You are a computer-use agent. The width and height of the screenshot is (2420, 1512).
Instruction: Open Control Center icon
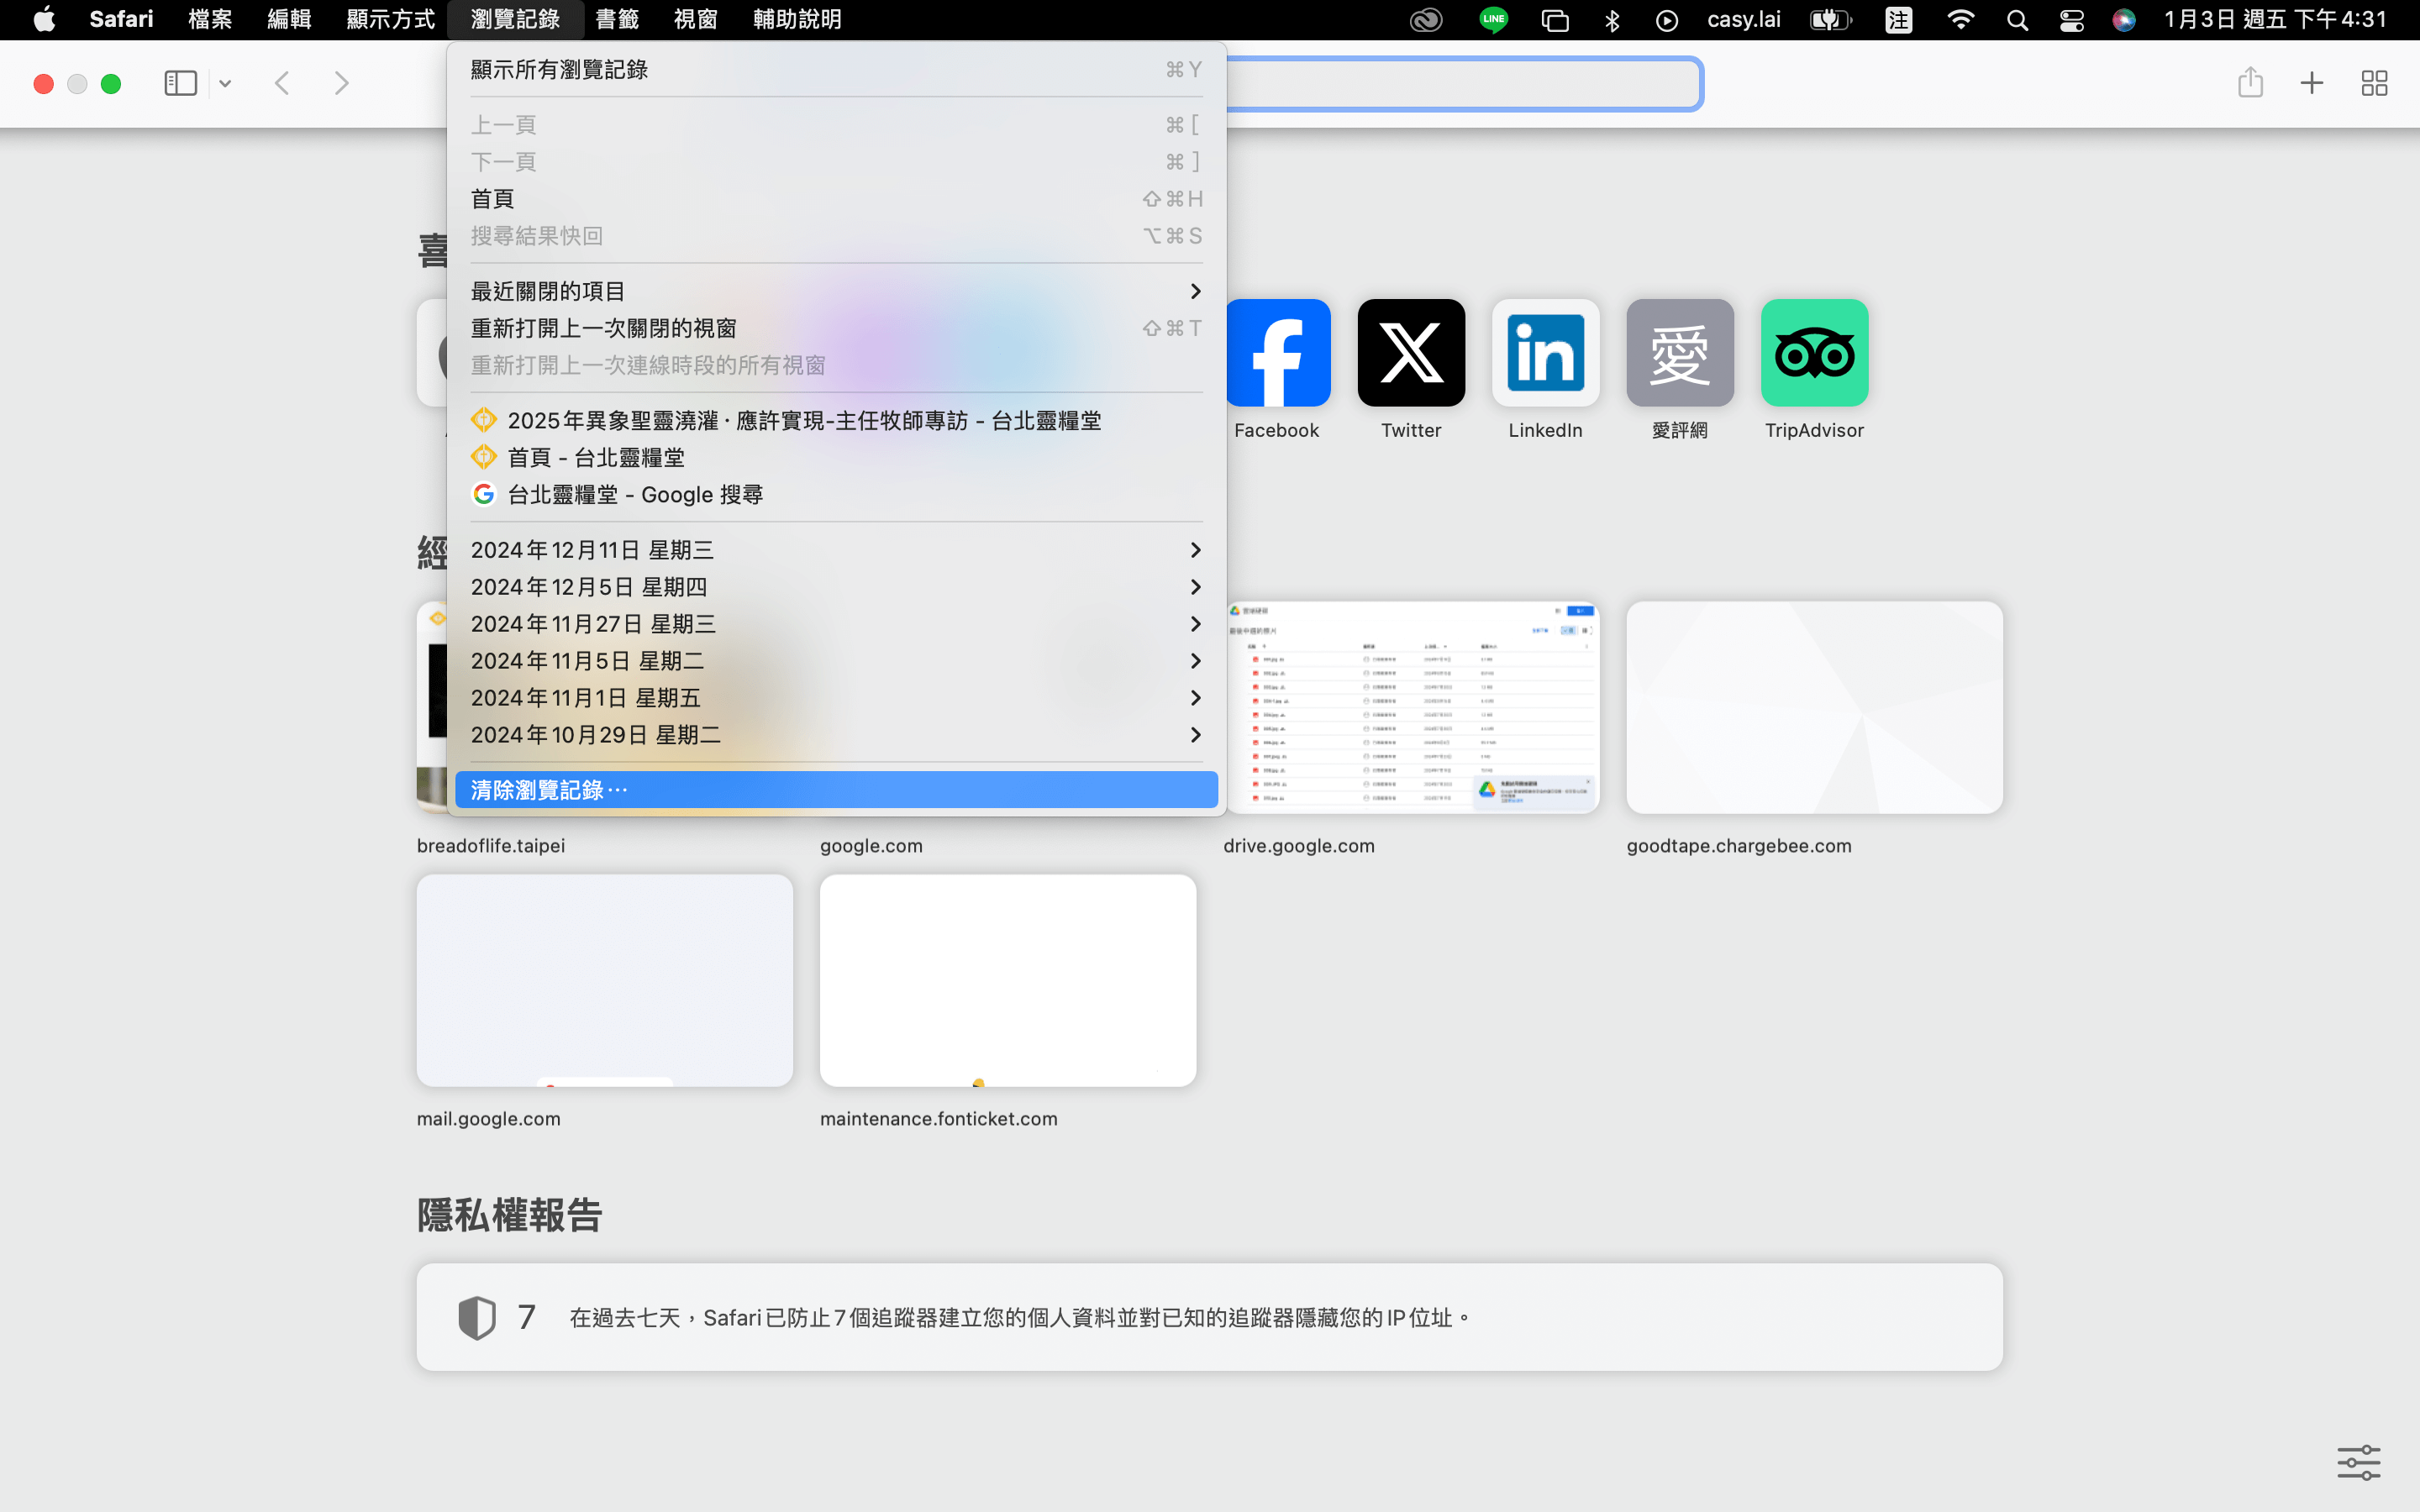pos(2071,20)
